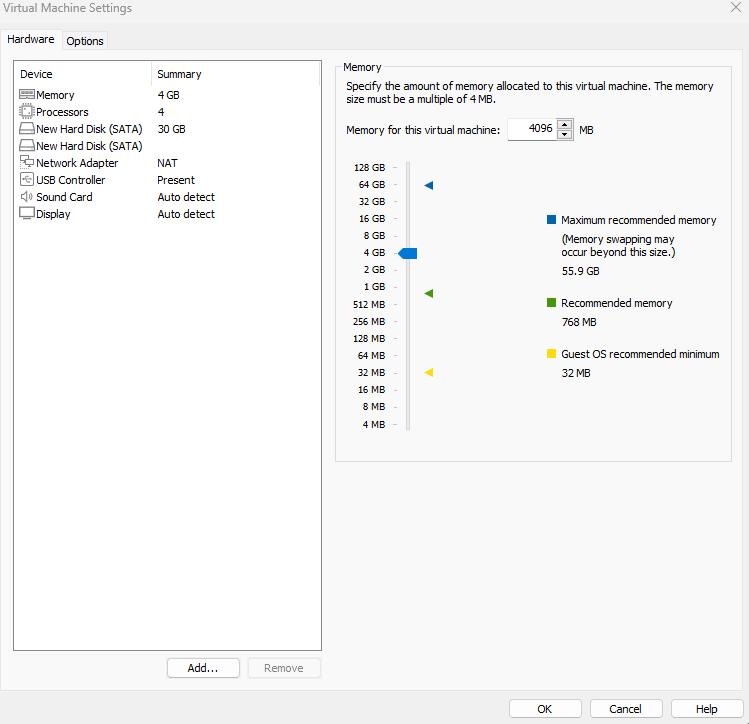Switch to the Options tab
The width and height of the screenshot is (749, 724).
pos(85,41)
